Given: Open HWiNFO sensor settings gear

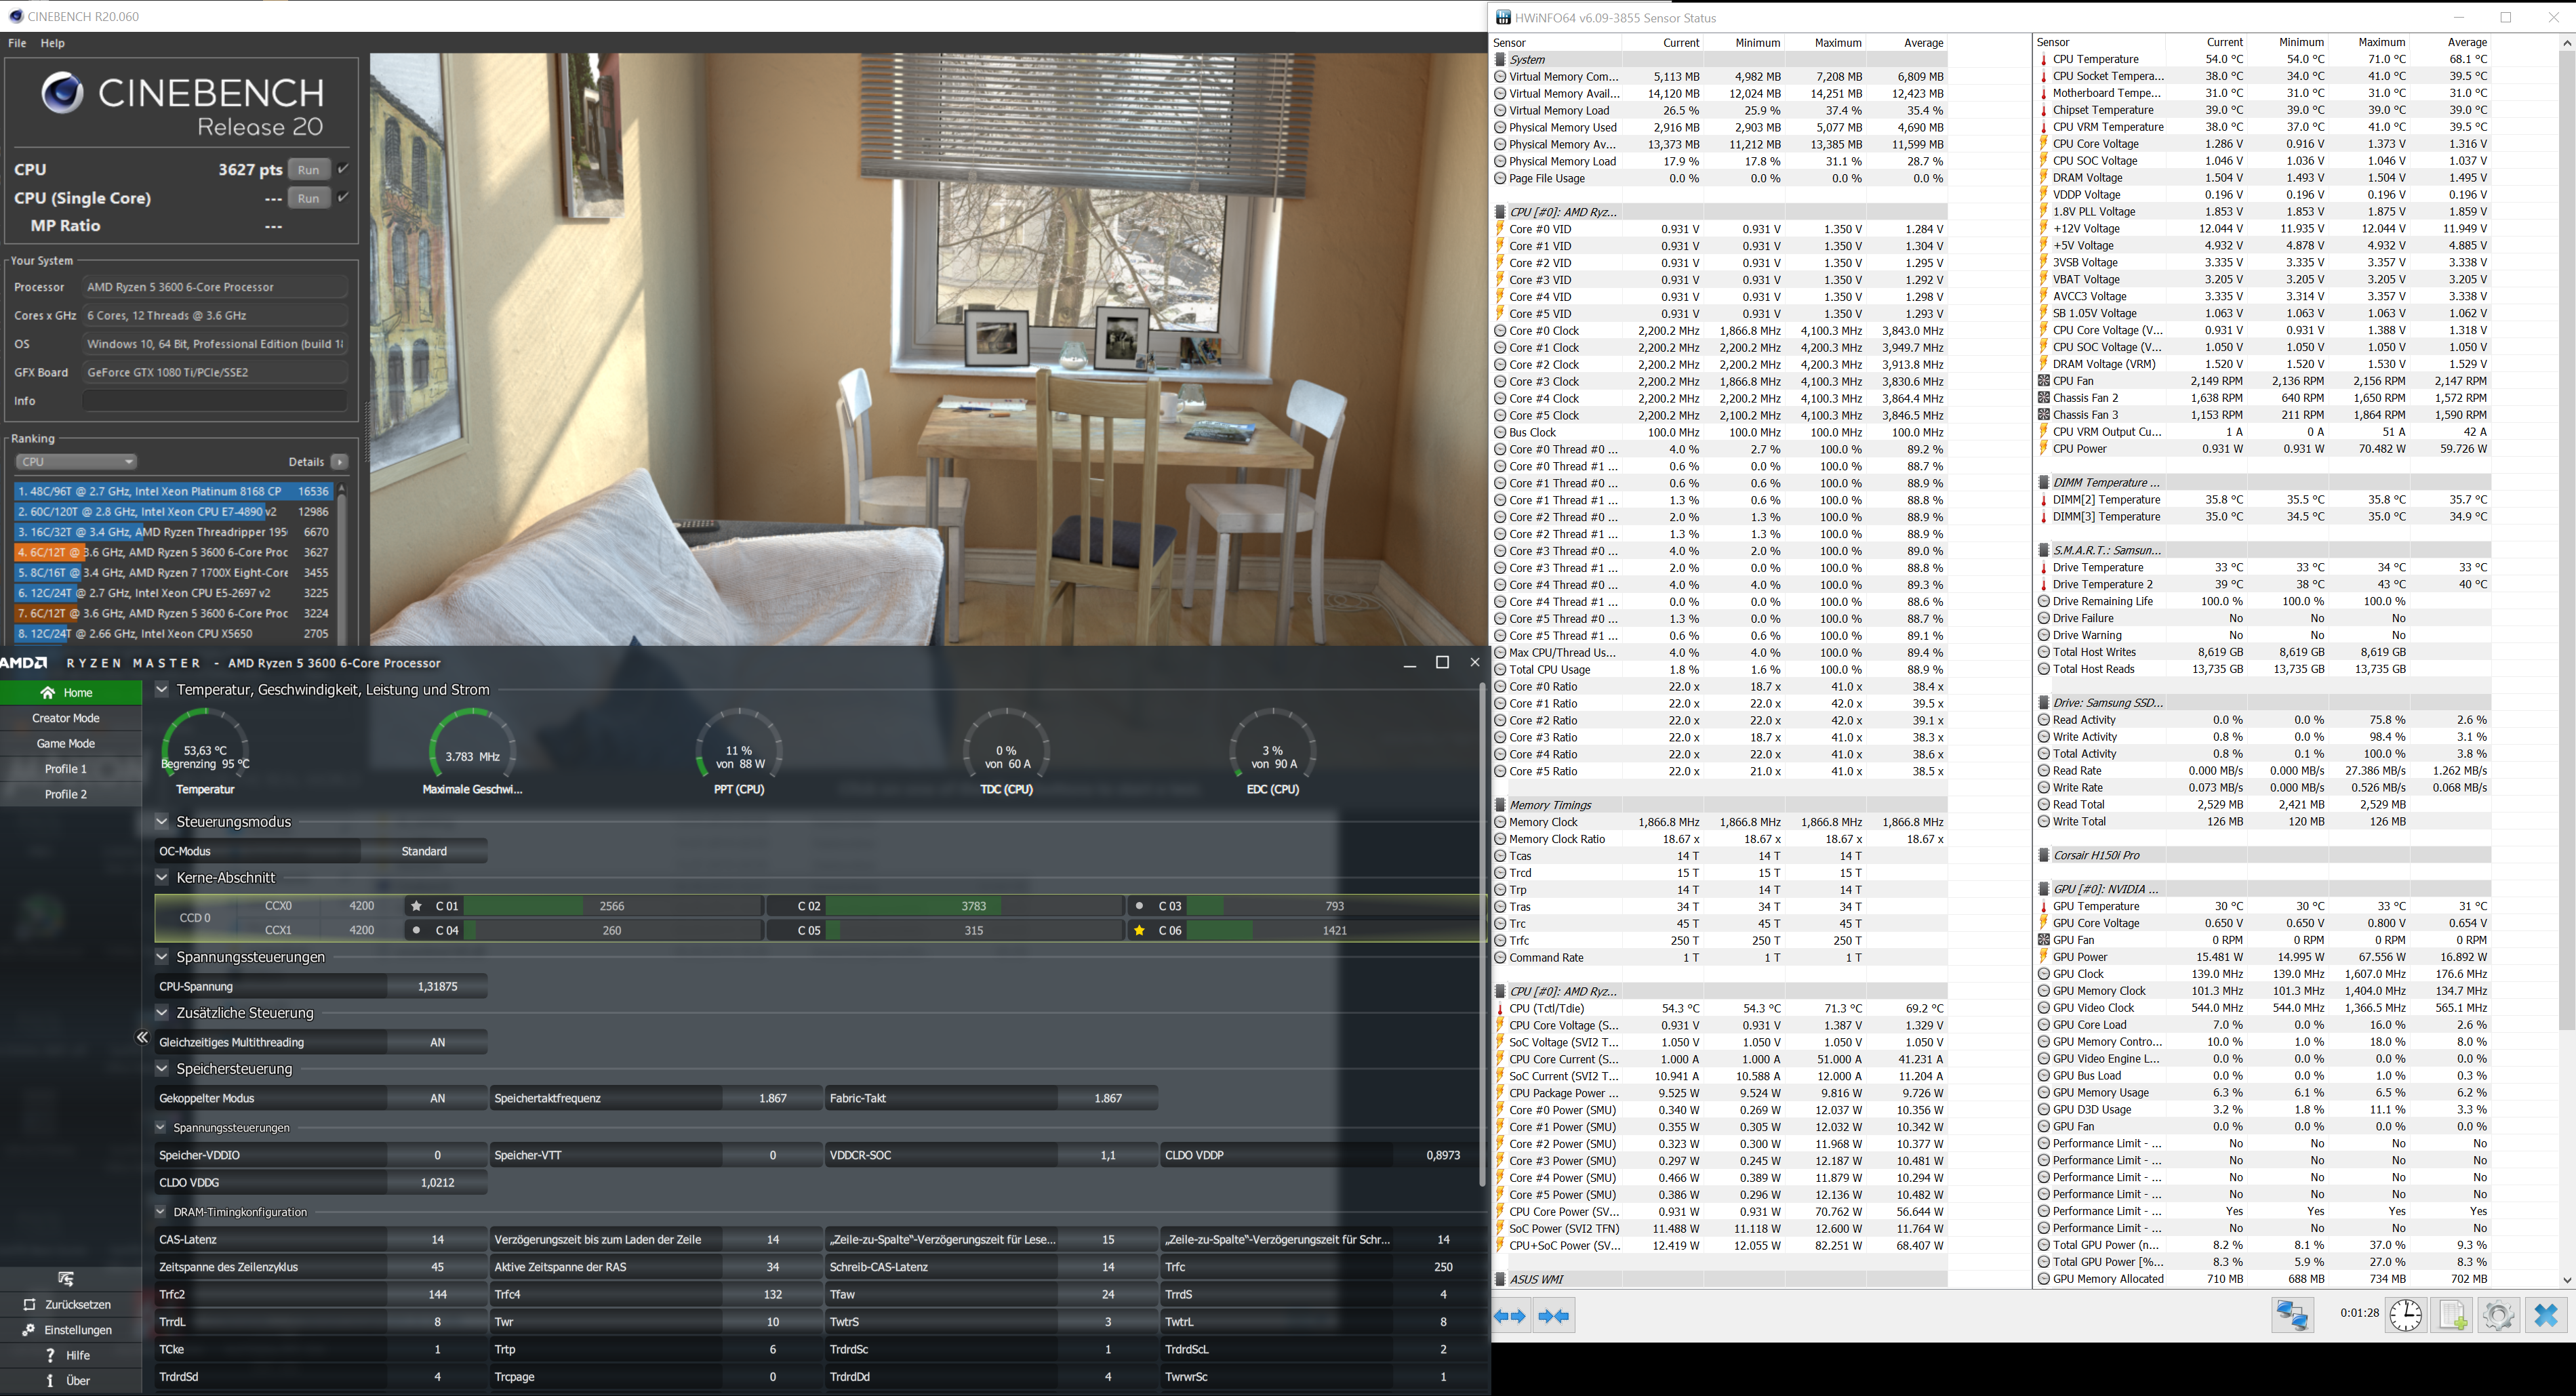Looking at the screenshot, I should click(2498, 1314).
